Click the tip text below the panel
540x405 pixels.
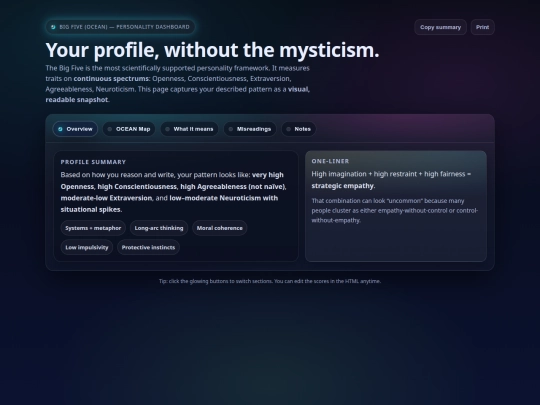coord(270,281)
